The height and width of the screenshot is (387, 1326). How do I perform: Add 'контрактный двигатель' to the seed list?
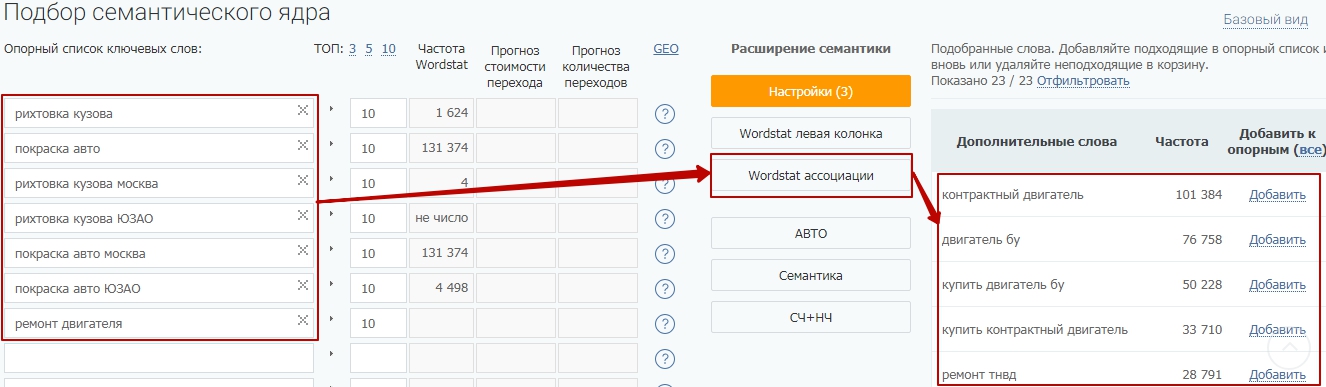tap(1277, 195)
